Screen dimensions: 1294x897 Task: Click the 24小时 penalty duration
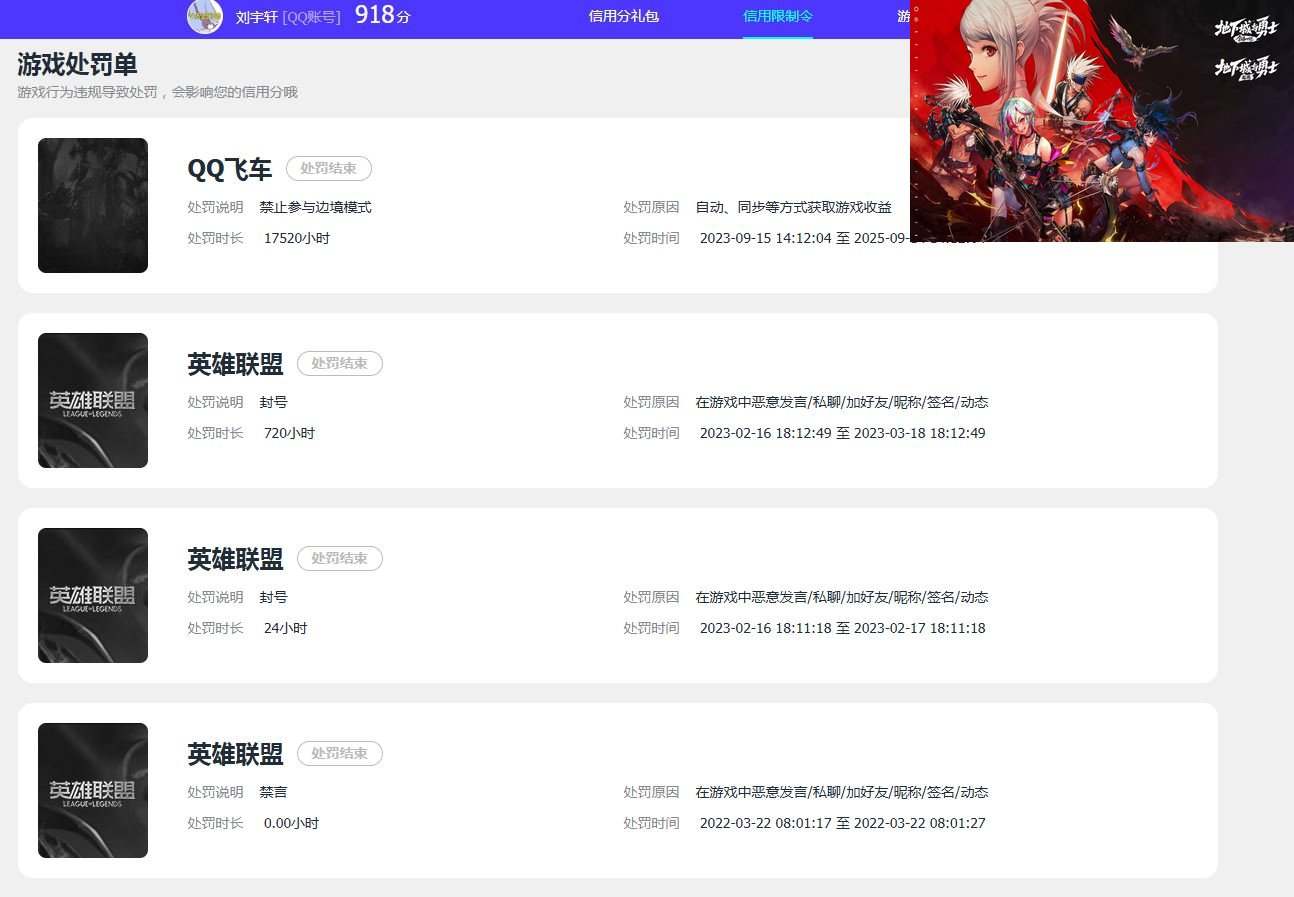(x=286, y=628)
